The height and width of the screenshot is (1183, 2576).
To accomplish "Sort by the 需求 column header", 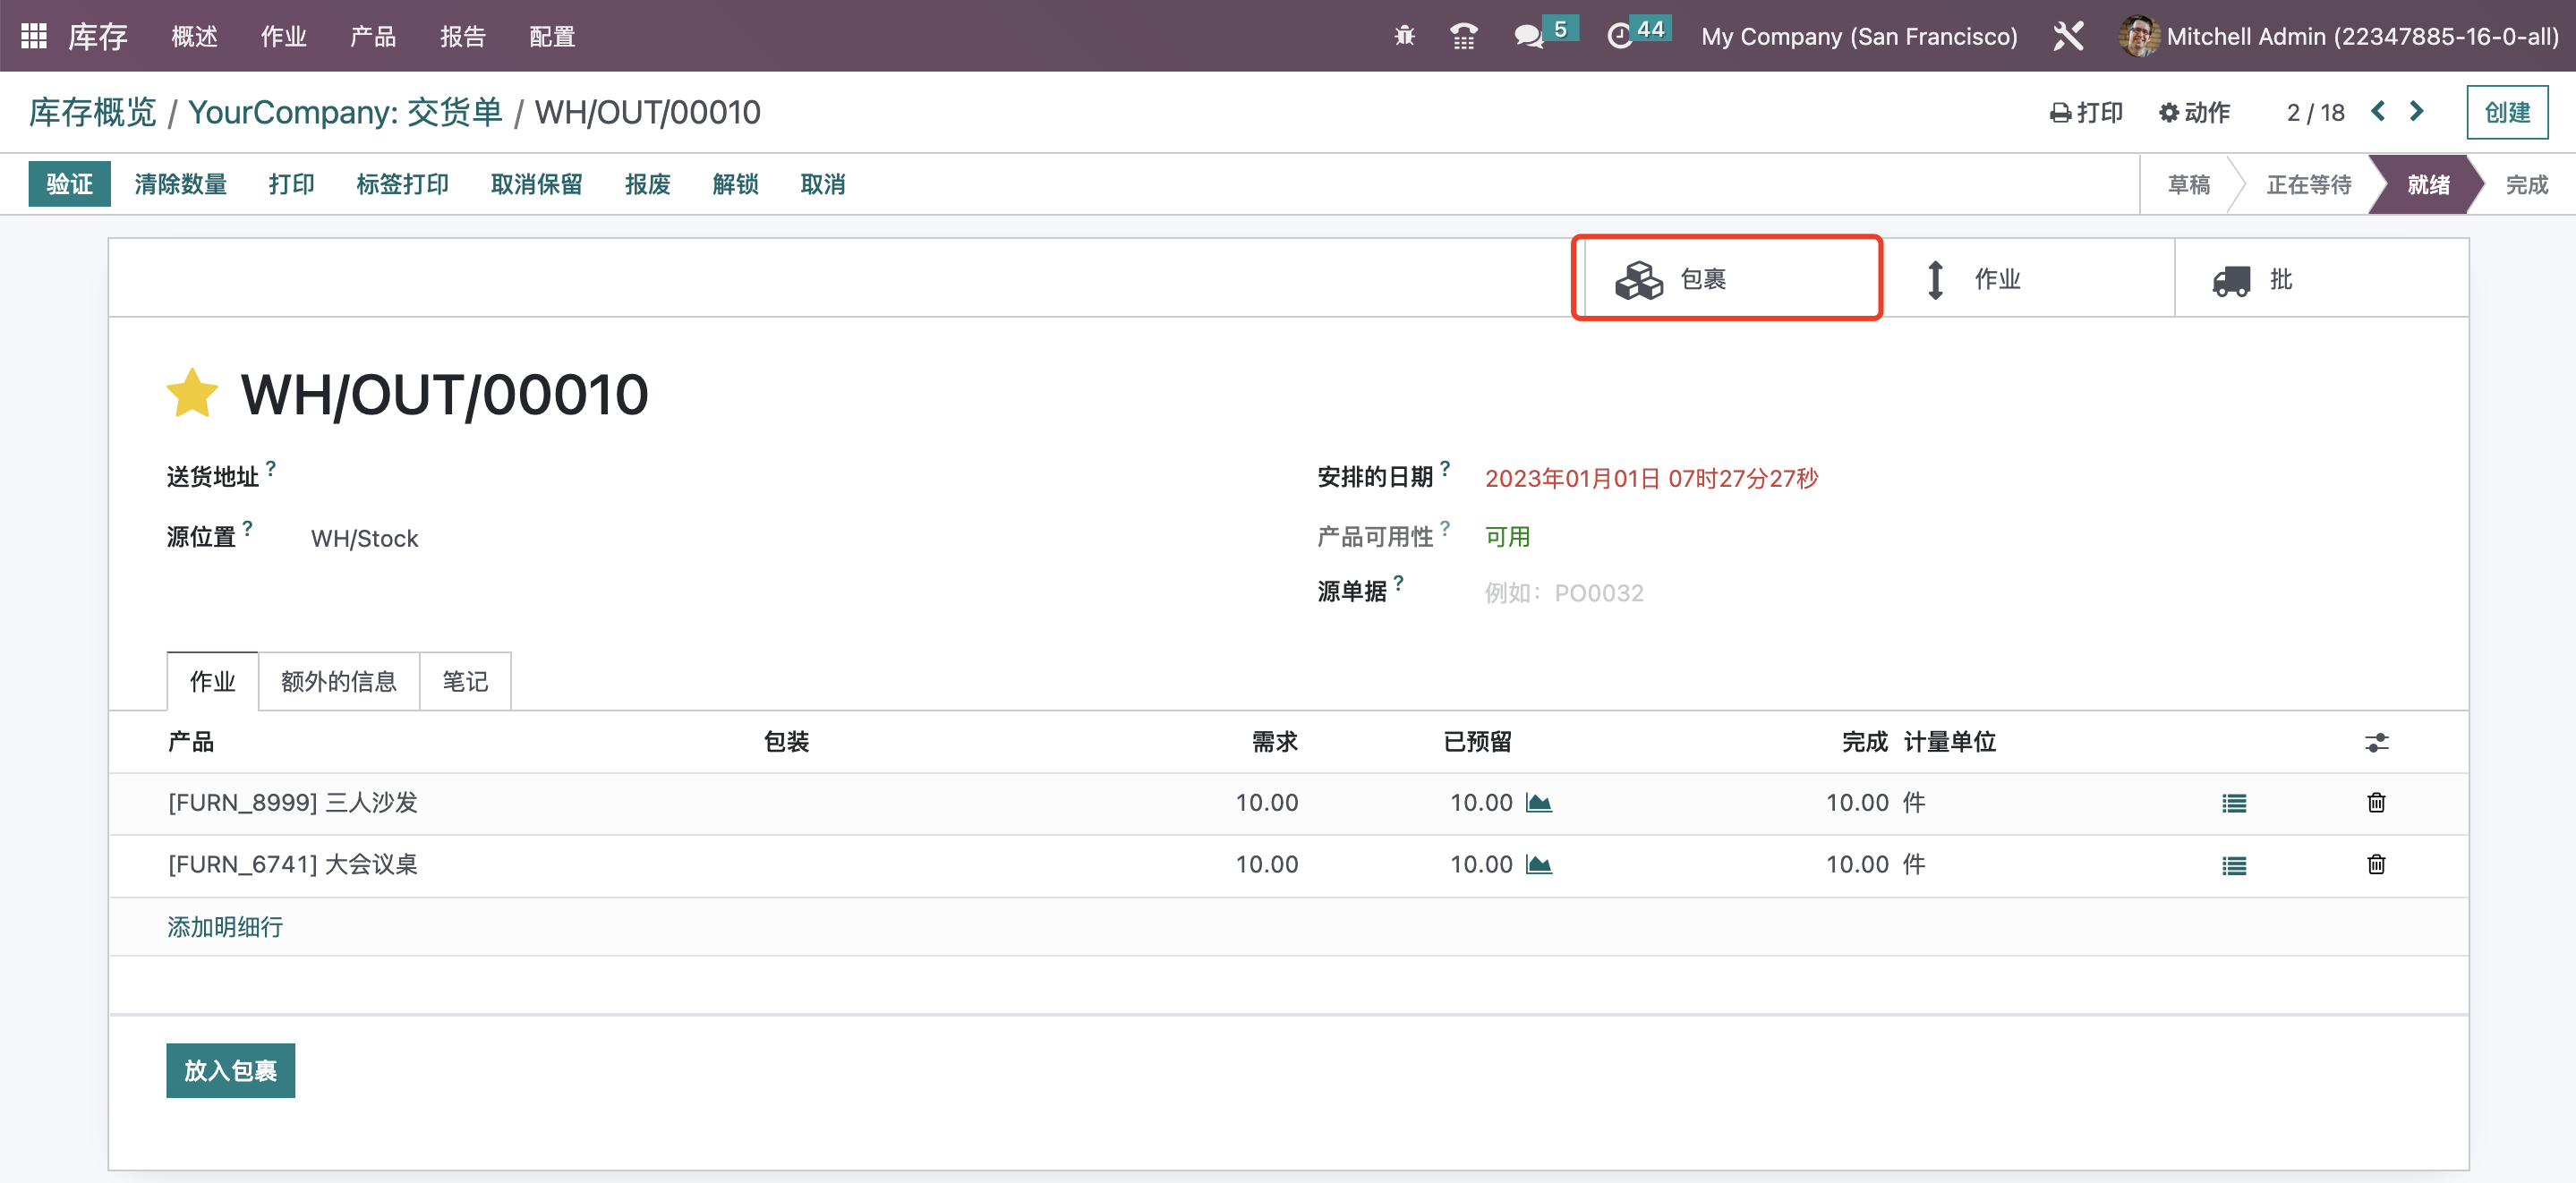I will pos(1275,741).
